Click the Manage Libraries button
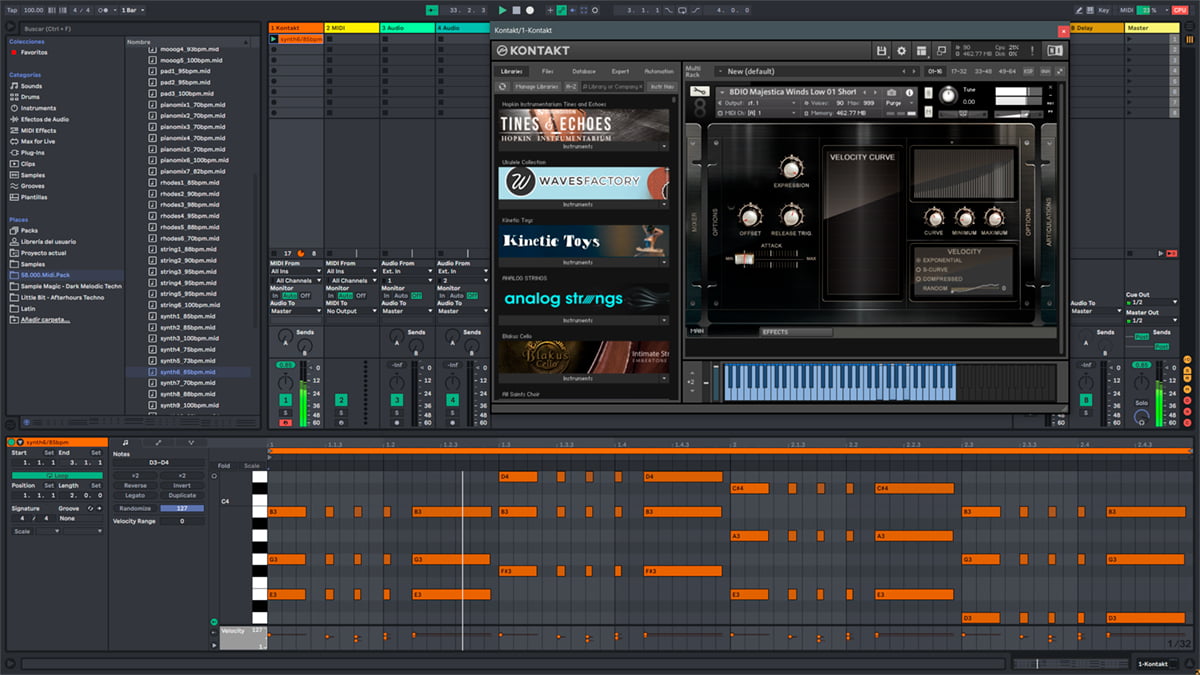 (x=537, y=87)
